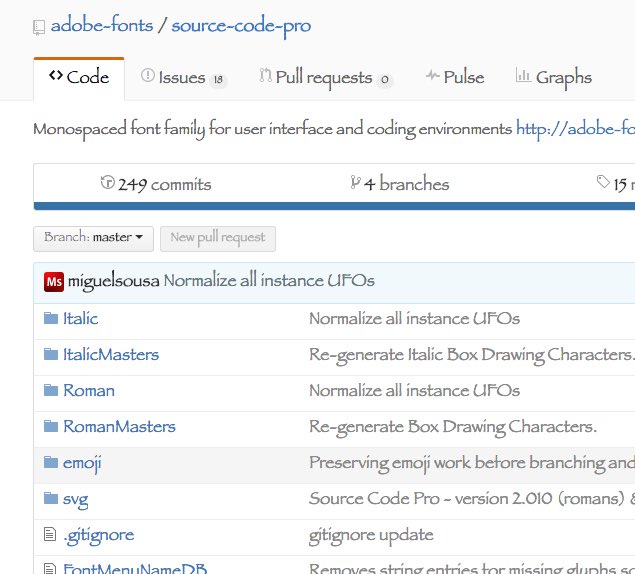Click the releases tag icon
Image resolution: width=635 pixels, height=574 pixels.
[x=603, y=182]
